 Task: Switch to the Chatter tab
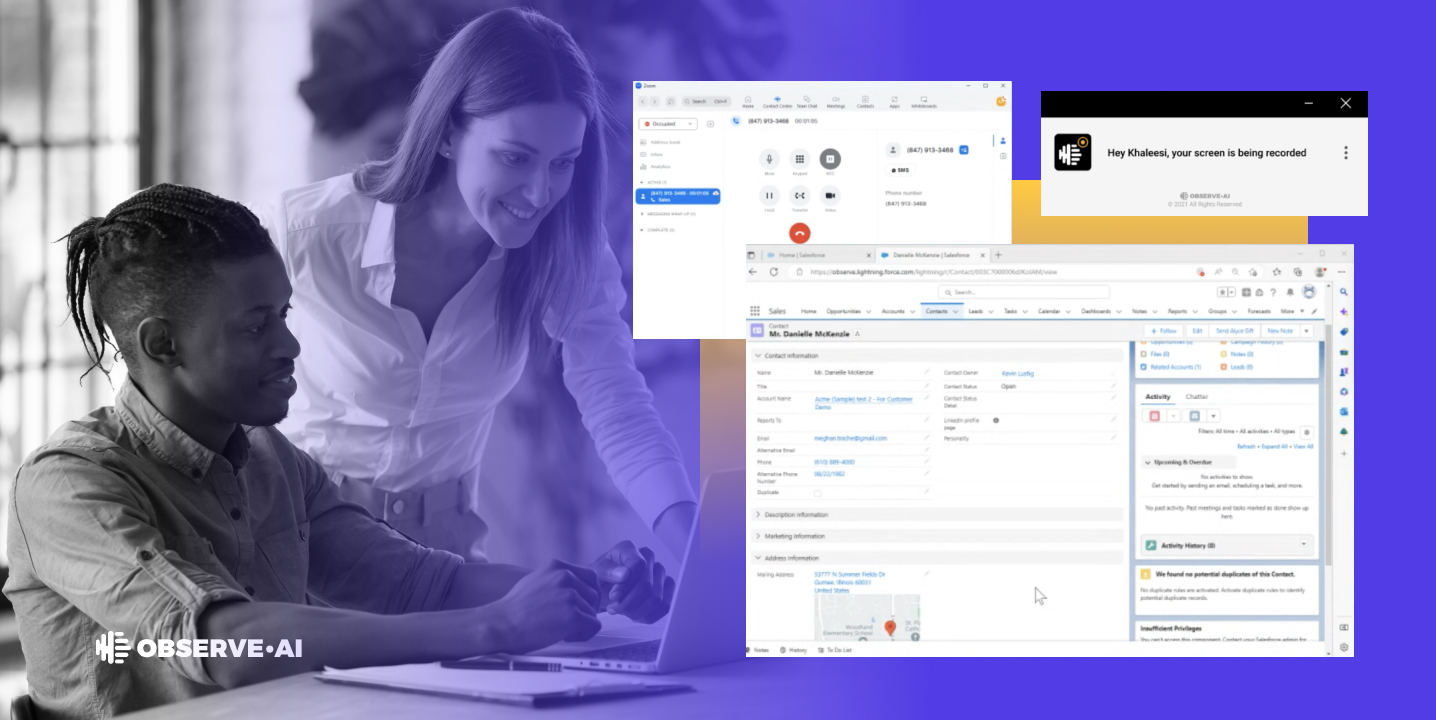[1197, 397]
